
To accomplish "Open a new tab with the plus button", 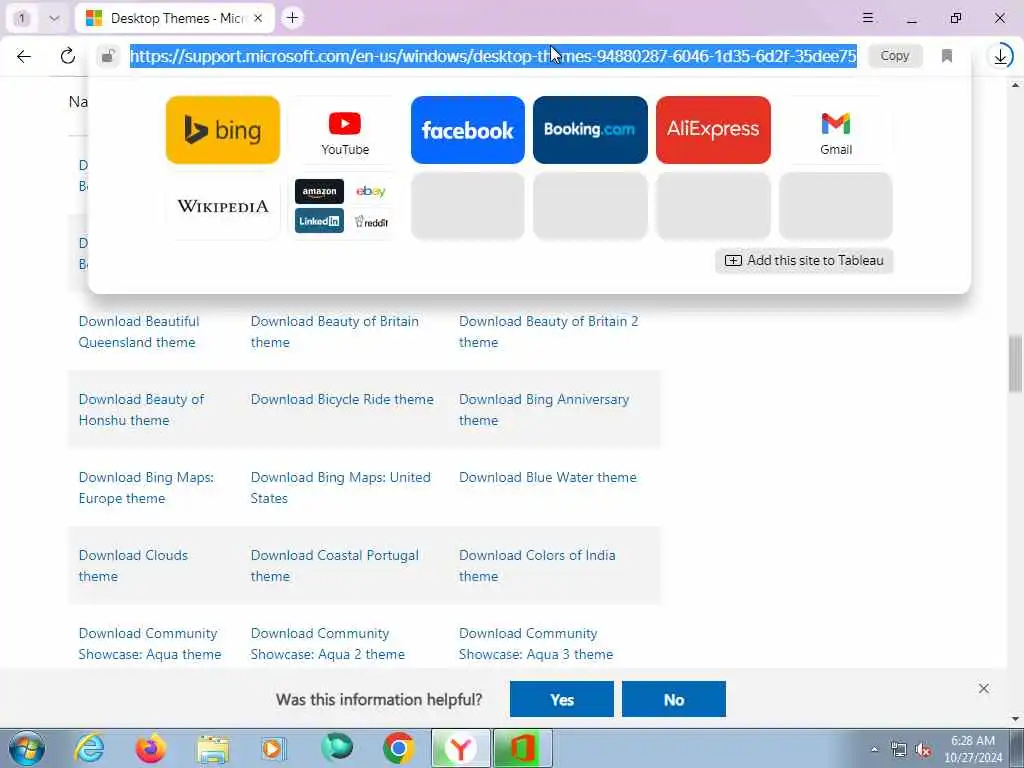I will point(293,18).
